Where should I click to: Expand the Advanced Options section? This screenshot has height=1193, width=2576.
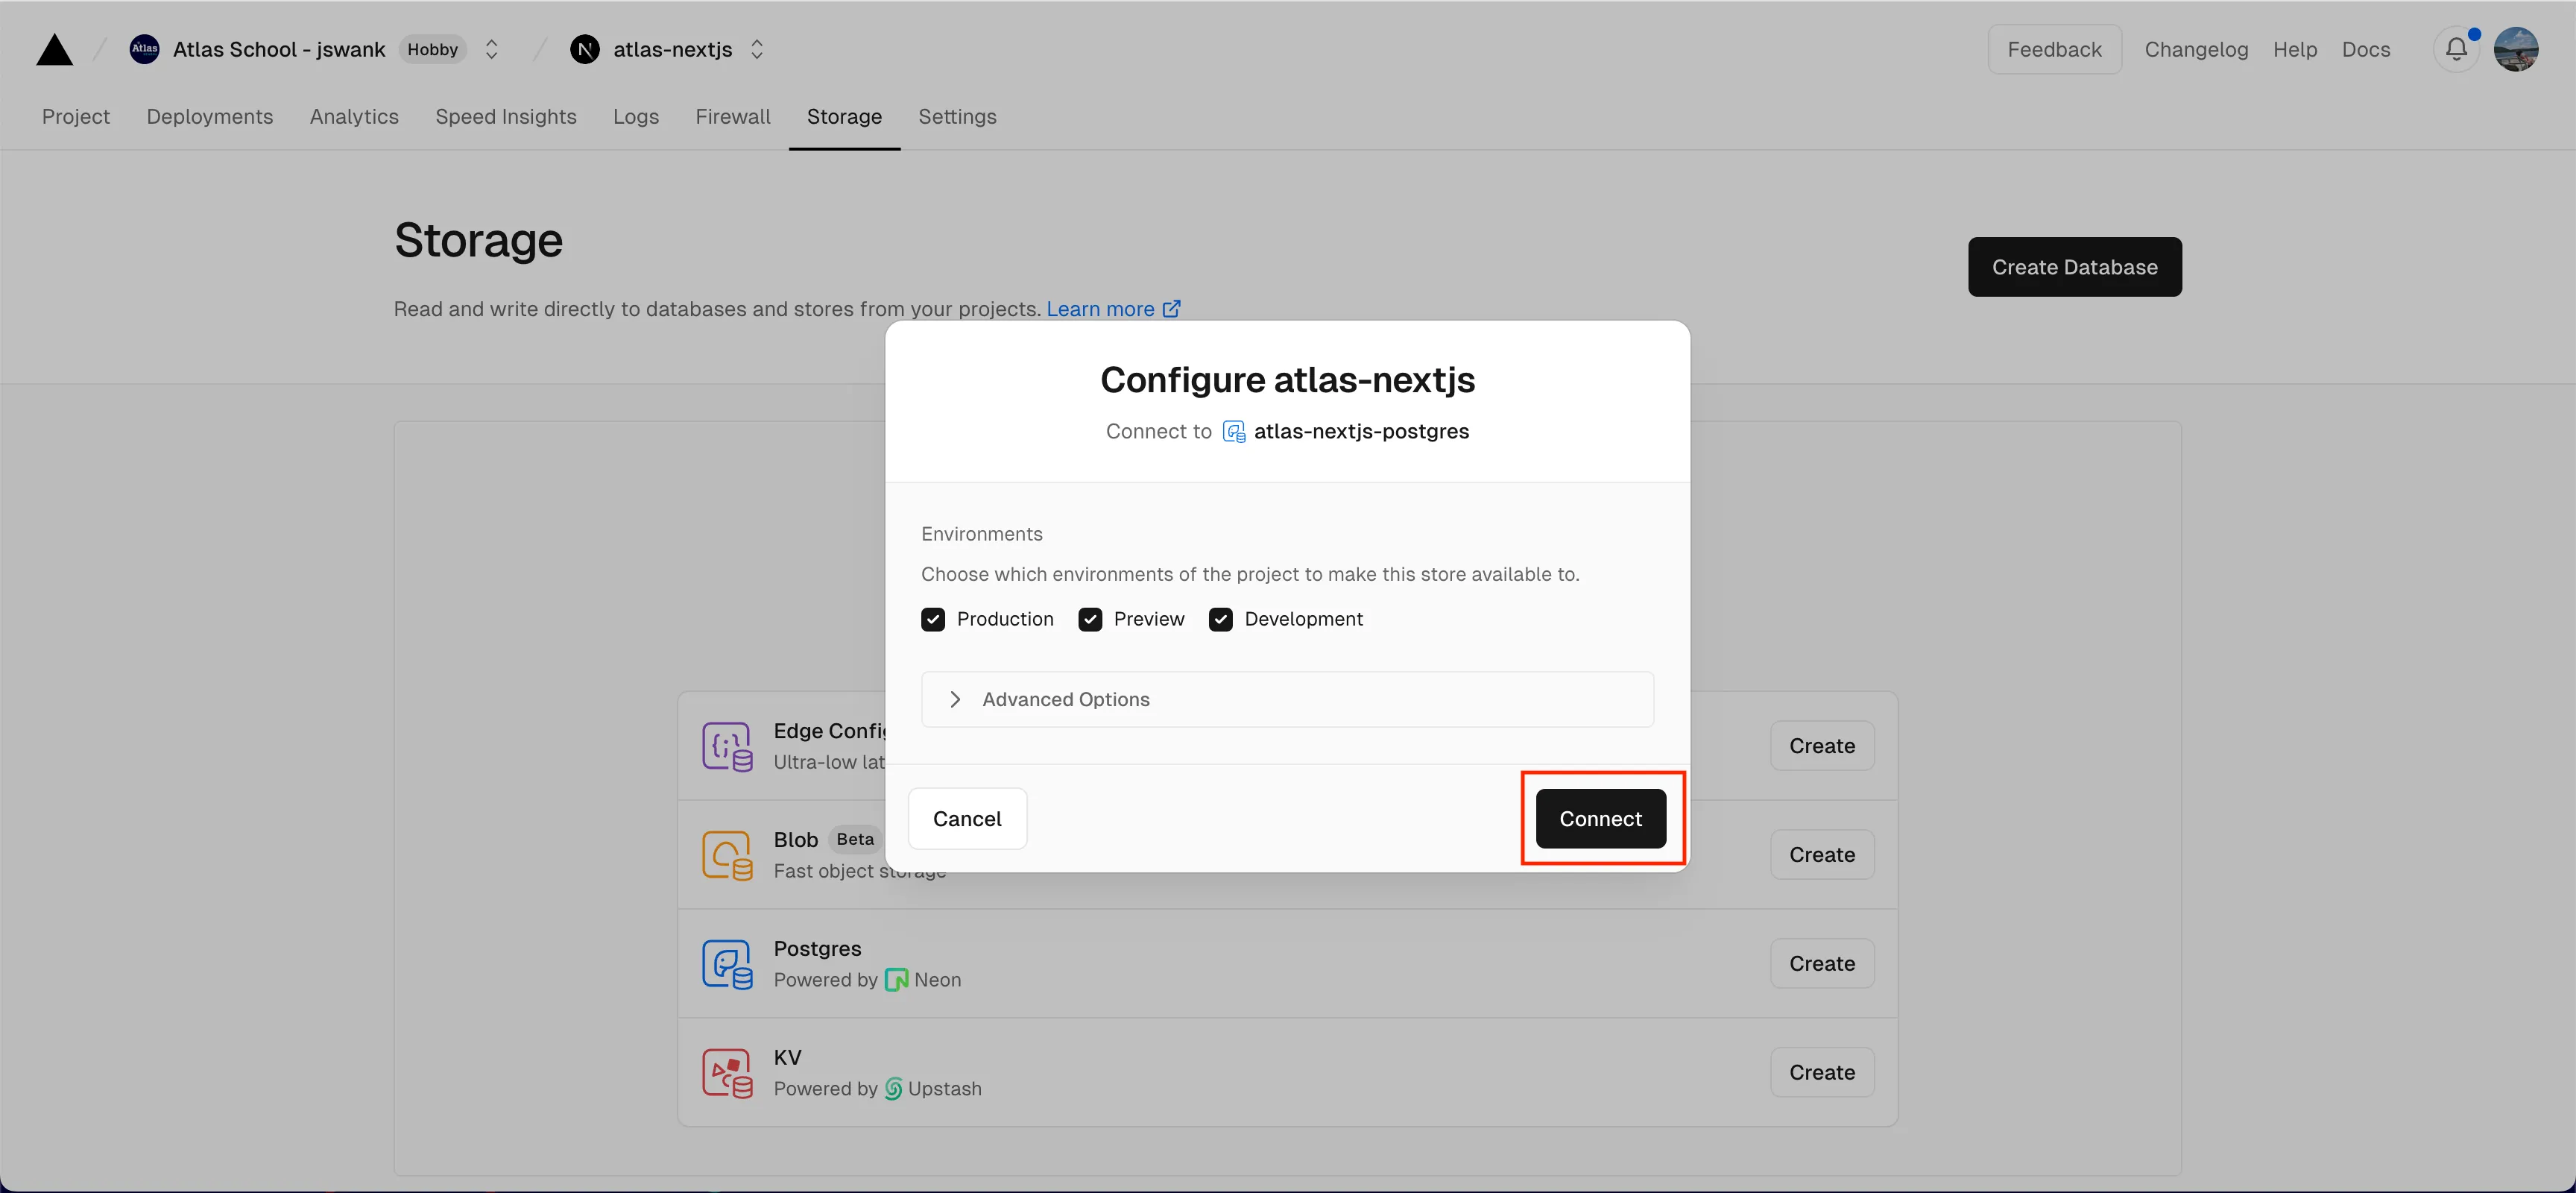[x=1287, y=699]
